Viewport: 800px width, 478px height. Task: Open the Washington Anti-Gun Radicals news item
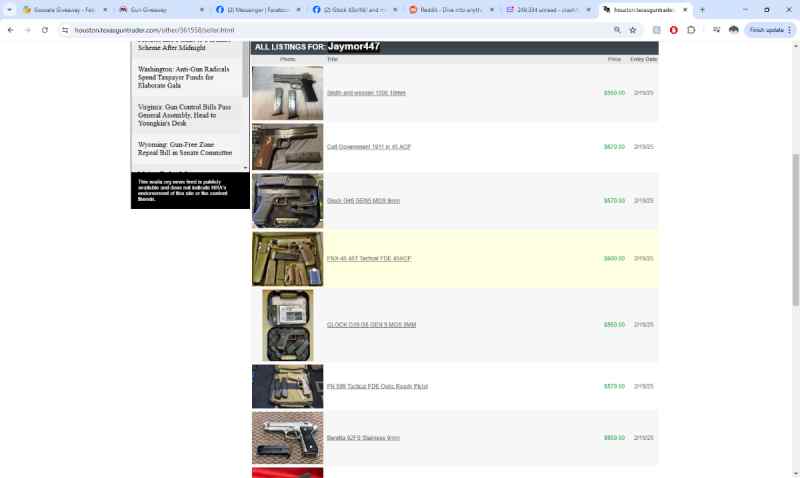[184, 77]
